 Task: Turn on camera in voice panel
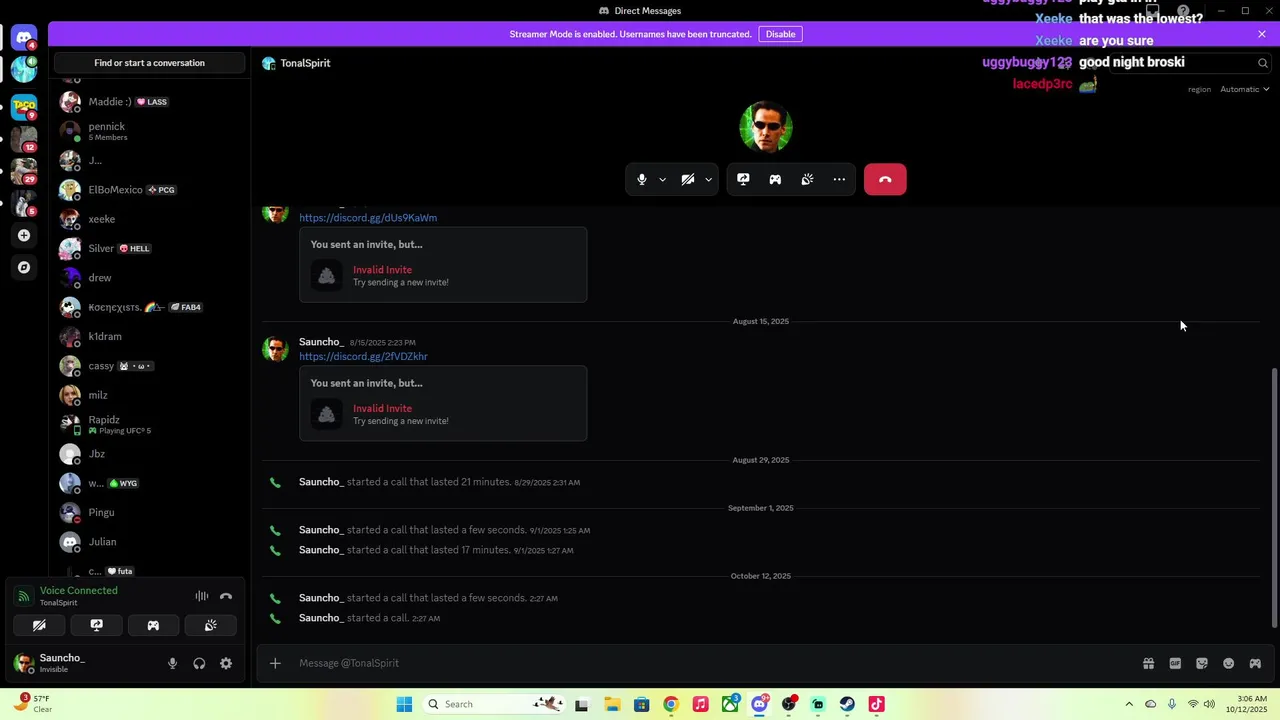tap(39, 625)
